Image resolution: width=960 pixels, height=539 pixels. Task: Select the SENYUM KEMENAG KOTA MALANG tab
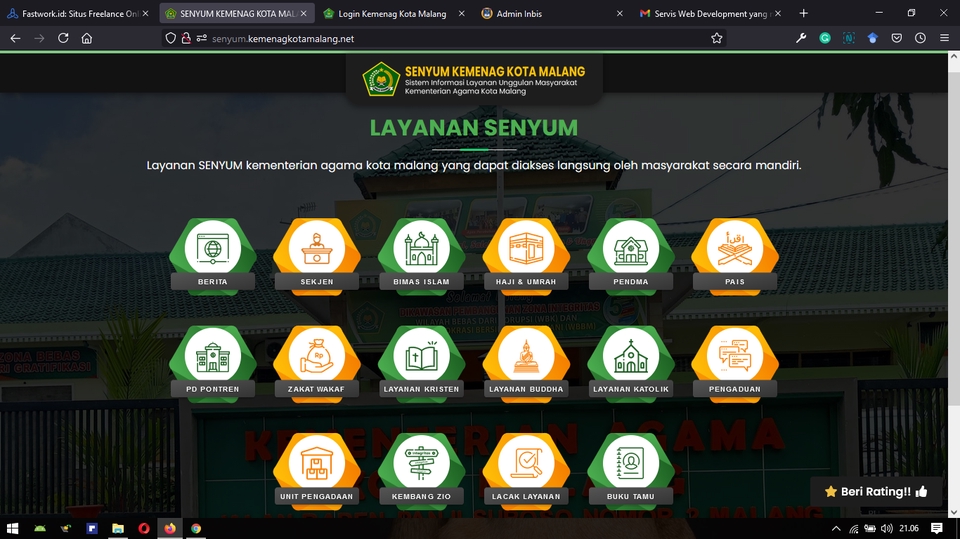pyautogui.click(x=238, y=13)
